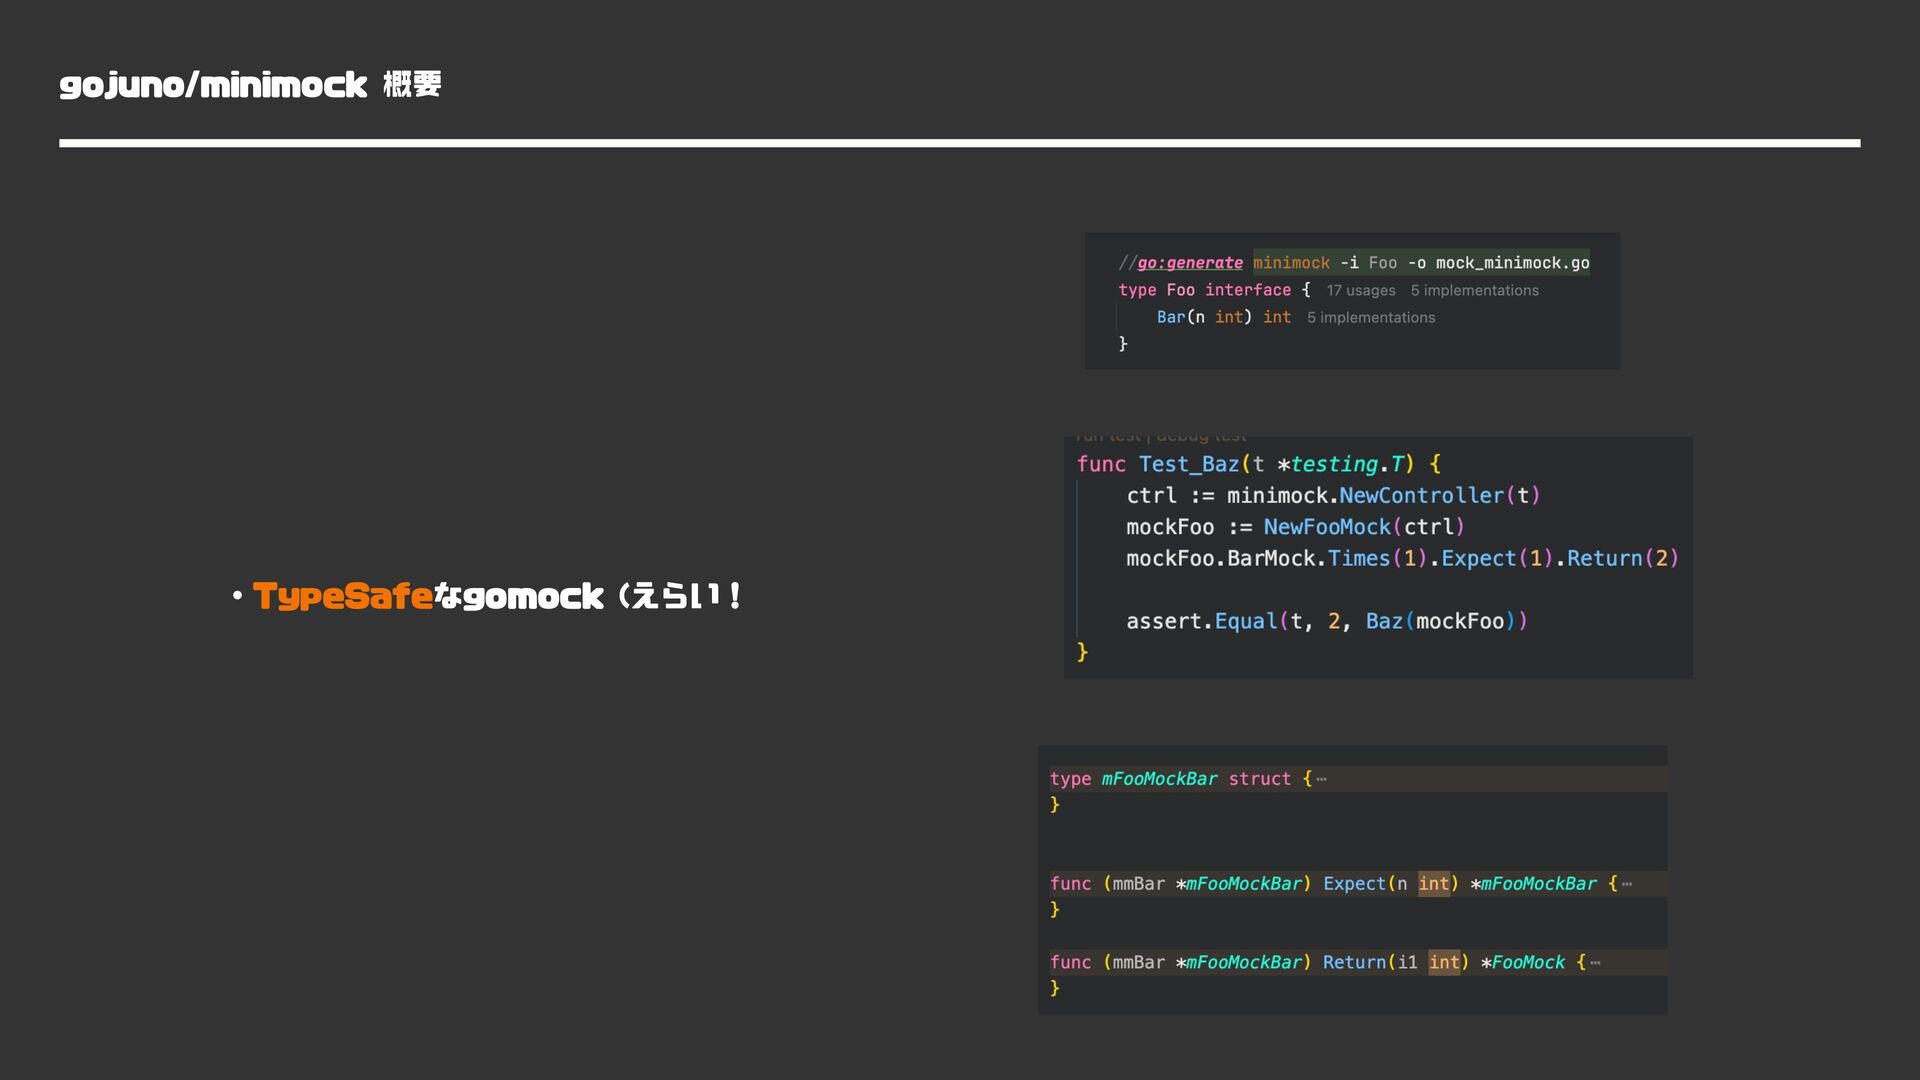1920x1080 pixels.
Task: Click 'Times(1)' in the BarMock chain
Action: pos(1378,558)
